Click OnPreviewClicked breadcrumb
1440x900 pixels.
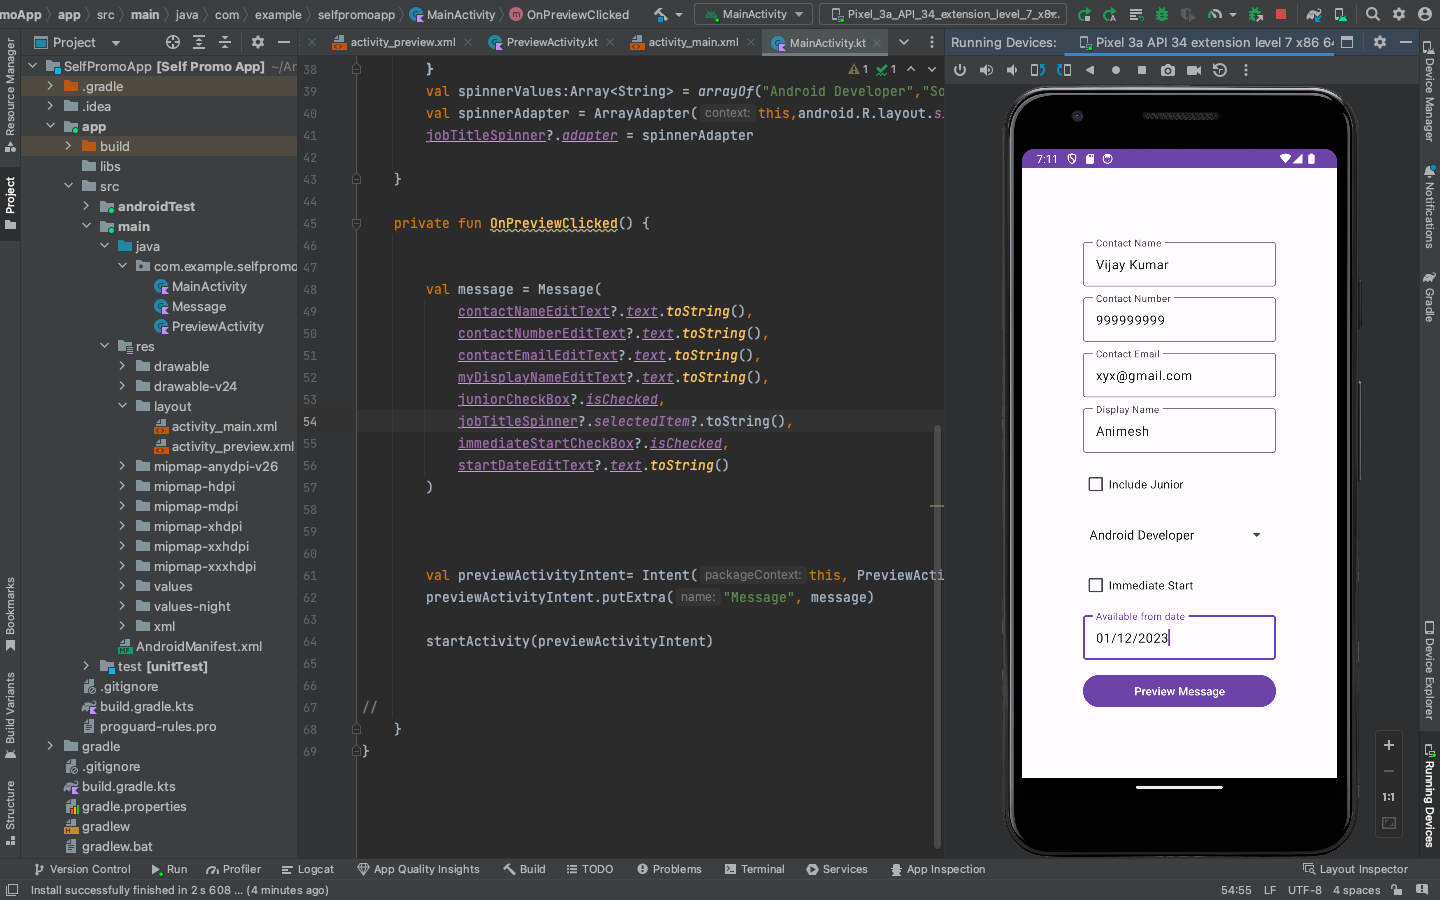tap(569, 14)
